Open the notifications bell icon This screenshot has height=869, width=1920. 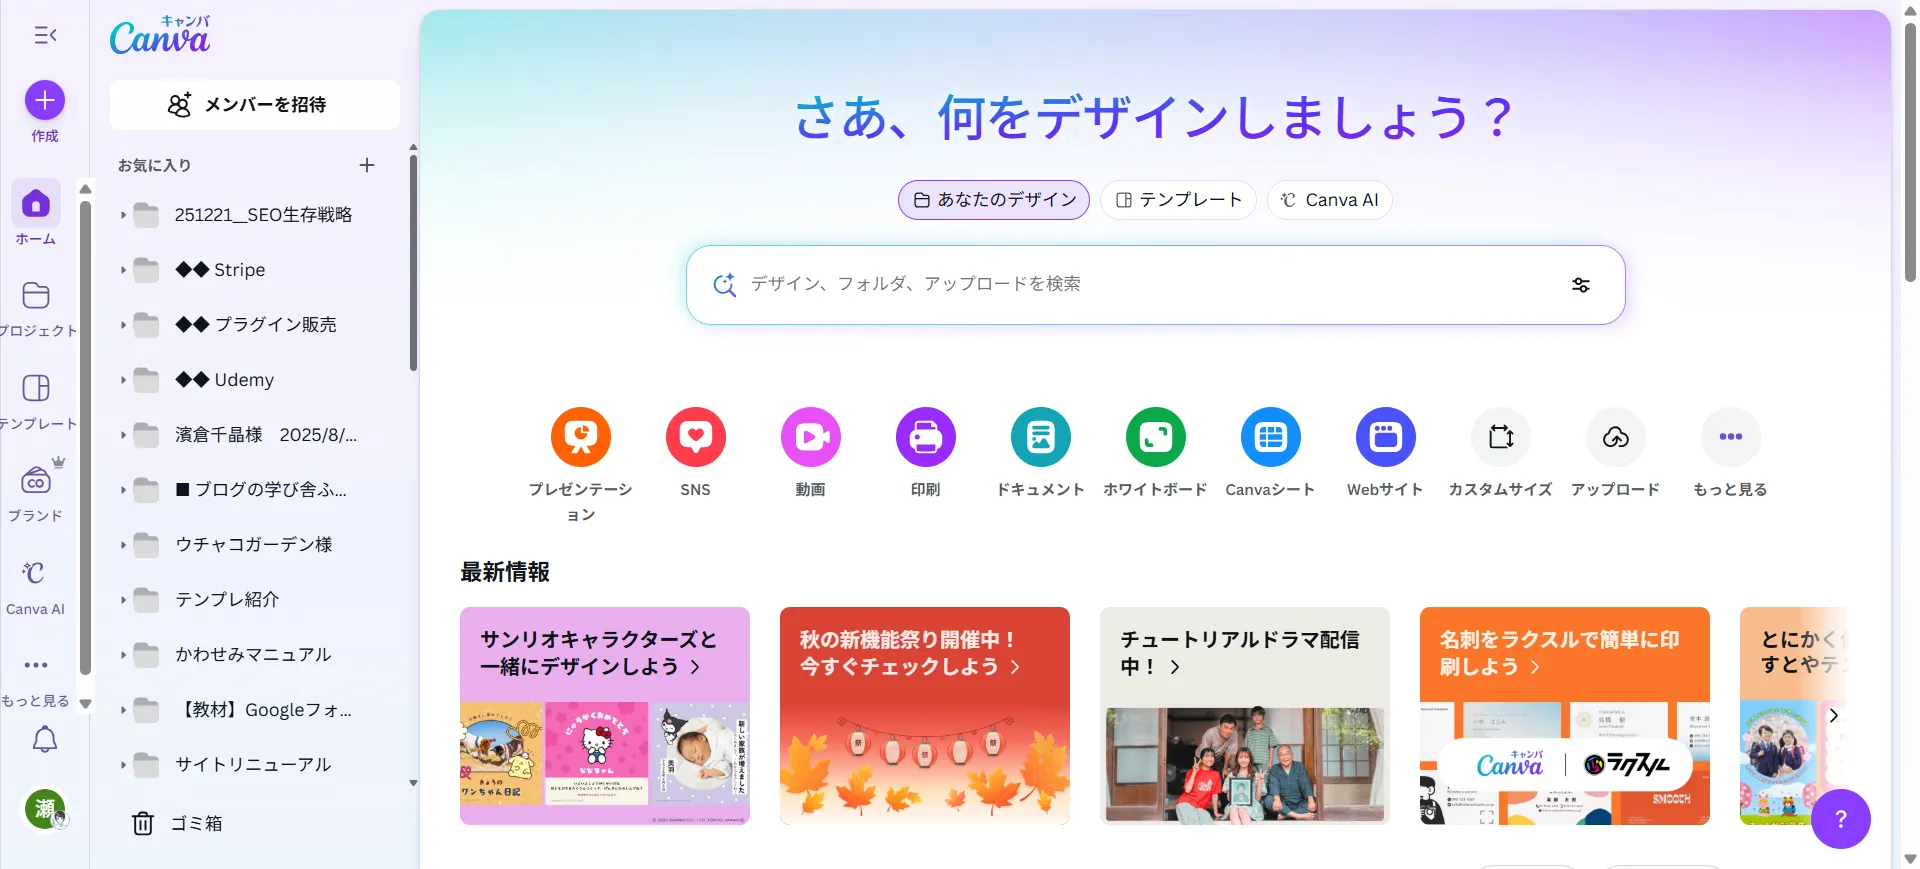45,740
